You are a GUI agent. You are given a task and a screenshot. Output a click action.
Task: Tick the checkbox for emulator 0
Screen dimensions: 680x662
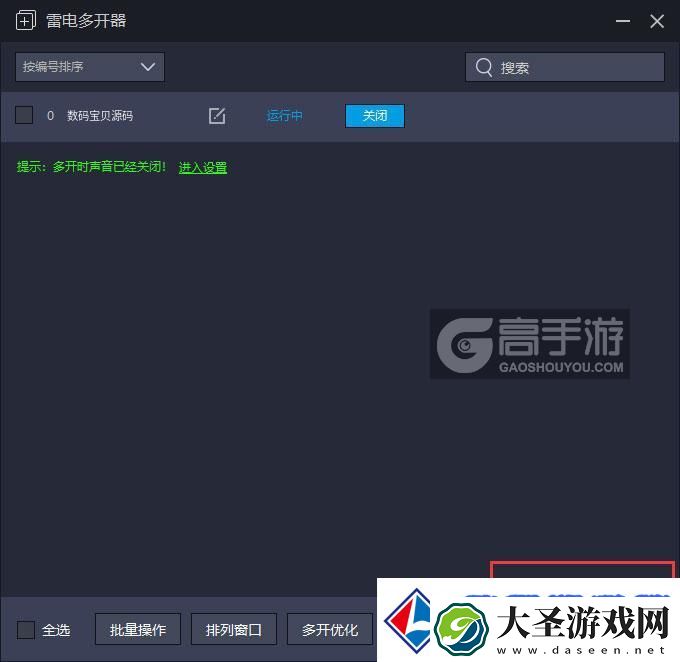tap(24, 115)
